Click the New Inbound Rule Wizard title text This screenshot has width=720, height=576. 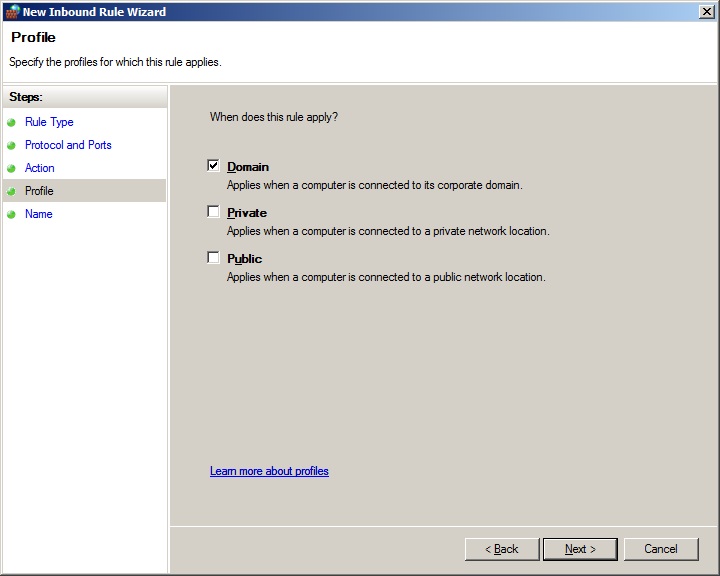tap(94, 12)
